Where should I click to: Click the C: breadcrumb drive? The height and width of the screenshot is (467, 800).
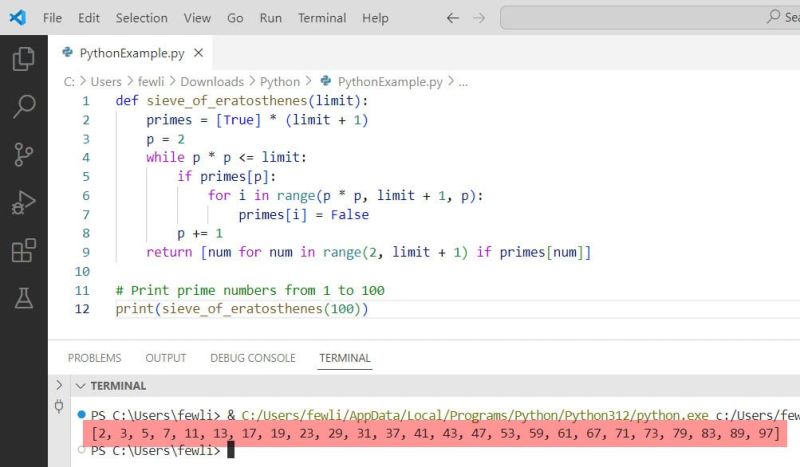(x=69, y=82)
